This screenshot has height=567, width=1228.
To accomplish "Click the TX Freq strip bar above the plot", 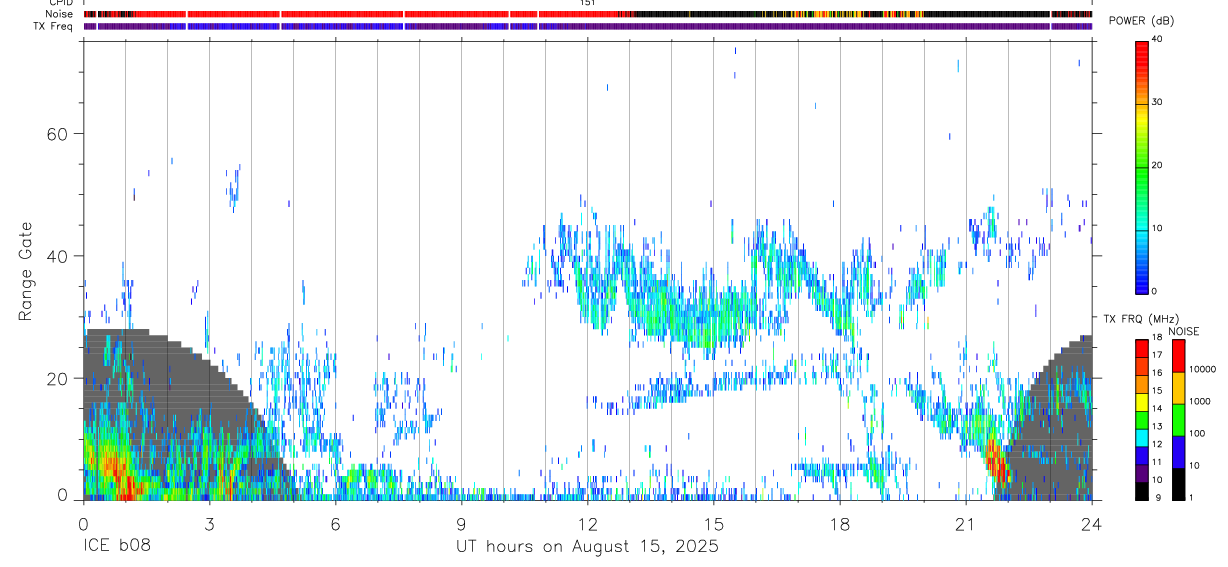I will [587, 26].
